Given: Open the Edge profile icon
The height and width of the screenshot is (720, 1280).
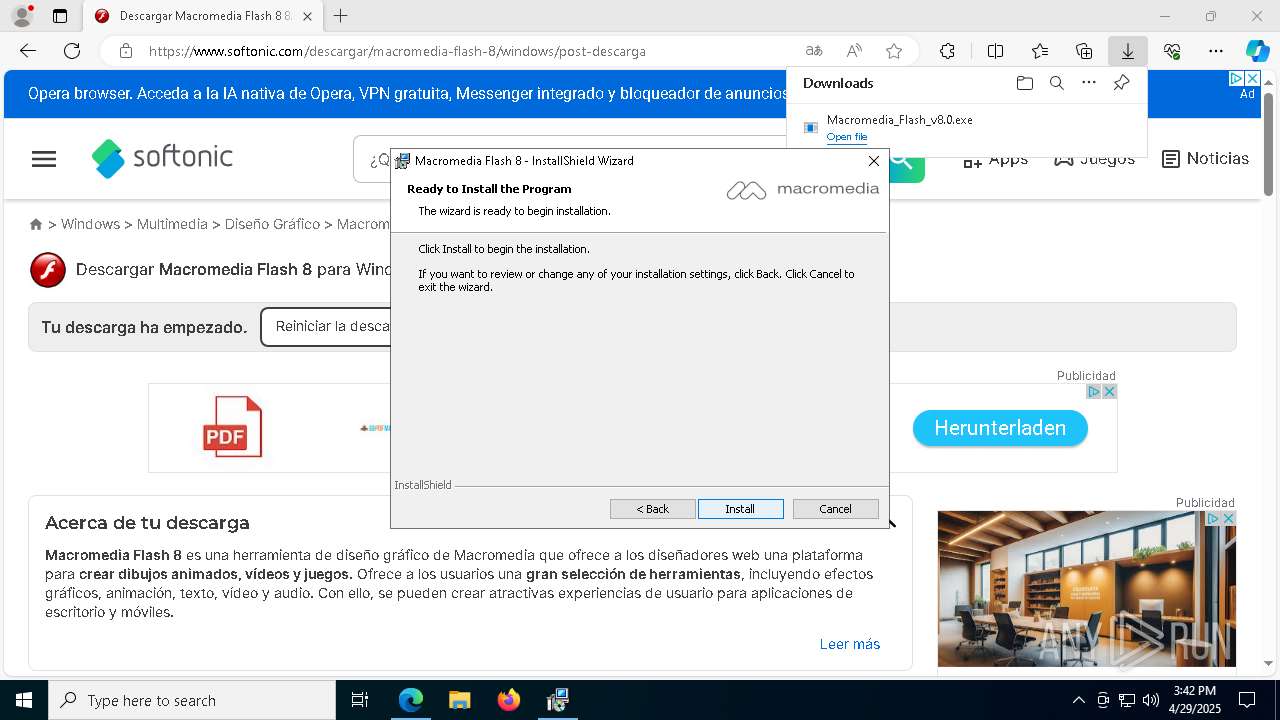Looking at the screenshot, I should point(22,16).
